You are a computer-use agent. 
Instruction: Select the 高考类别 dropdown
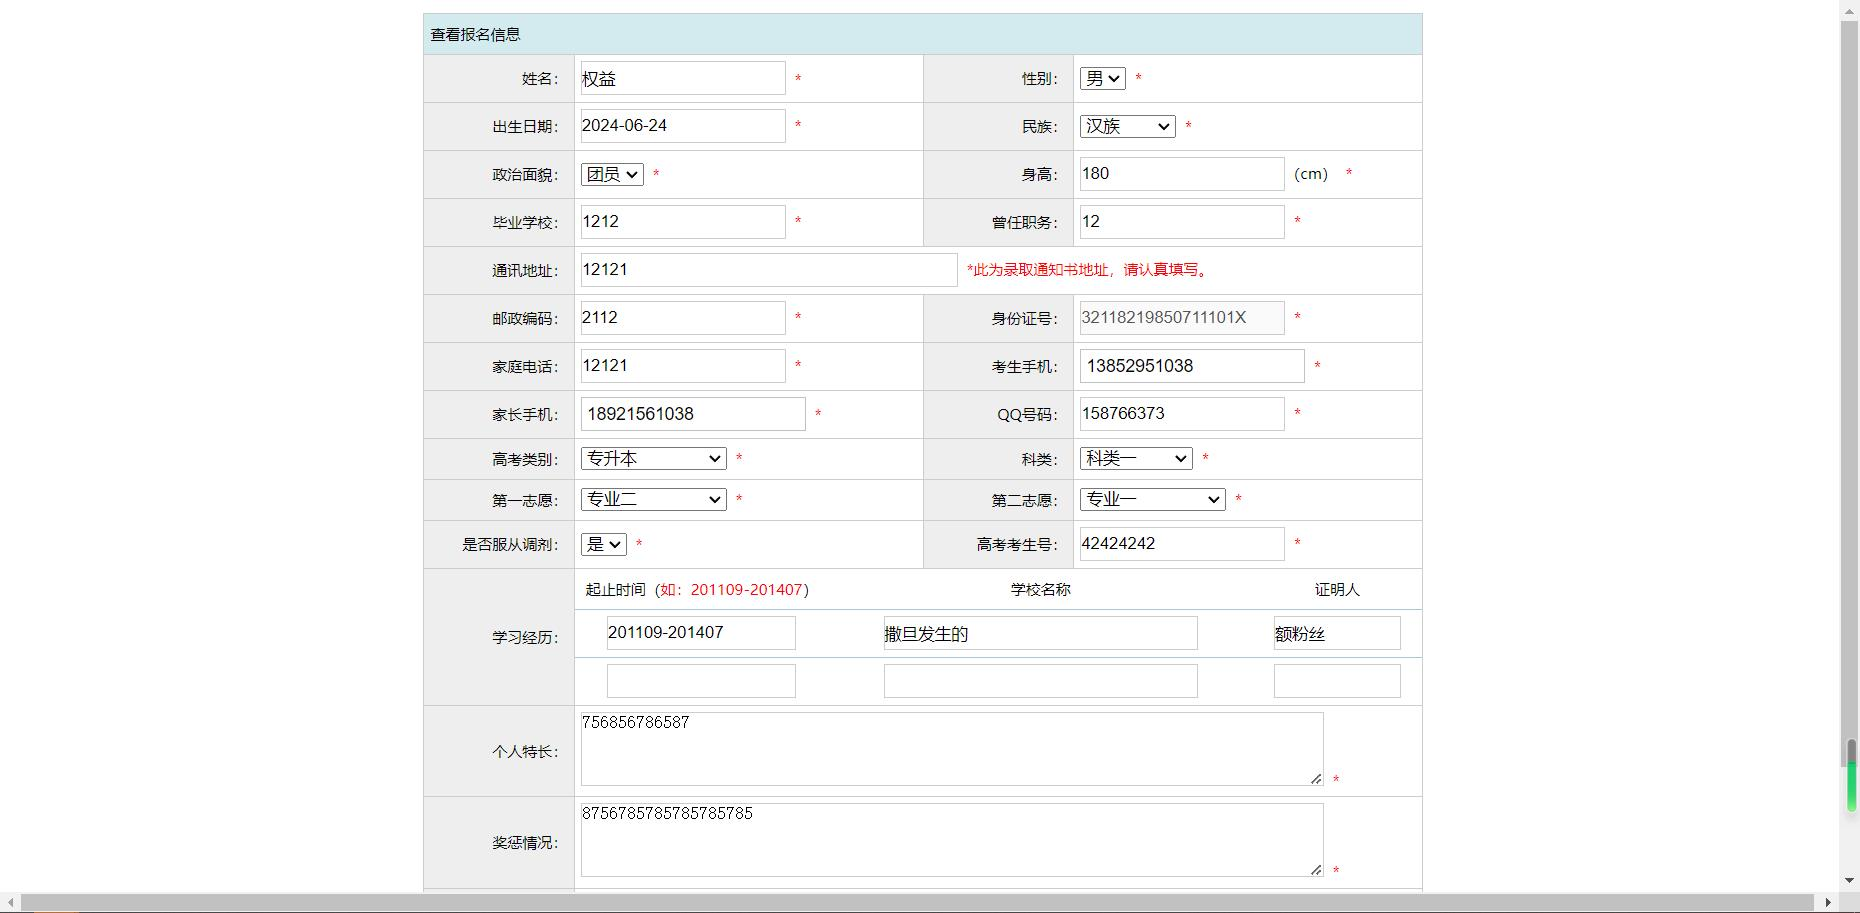653,458
